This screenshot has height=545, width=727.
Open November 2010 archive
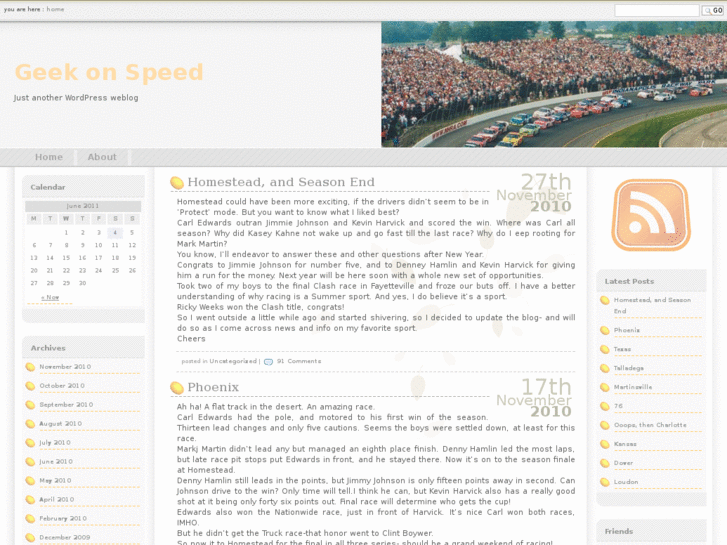65,366
